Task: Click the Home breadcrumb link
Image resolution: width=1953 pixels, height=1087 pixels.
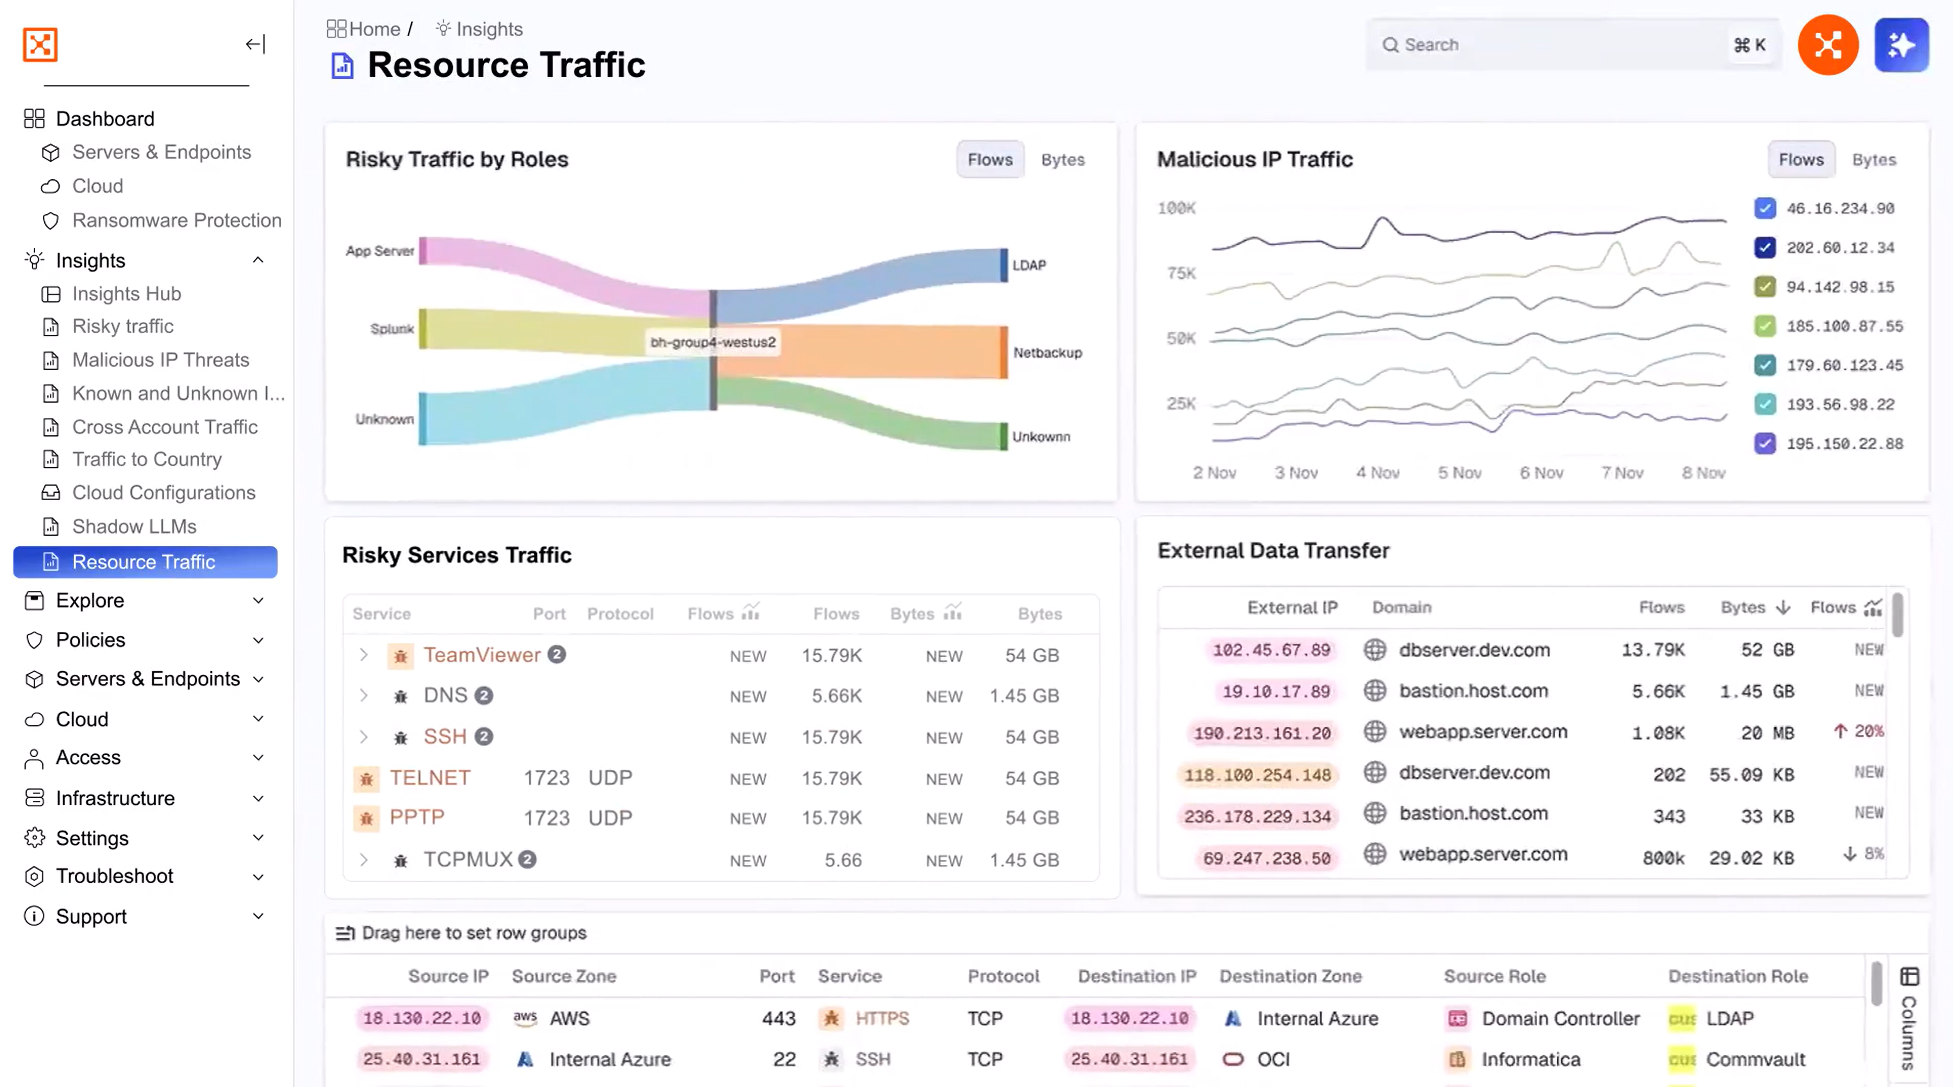Action: point(374,29)
